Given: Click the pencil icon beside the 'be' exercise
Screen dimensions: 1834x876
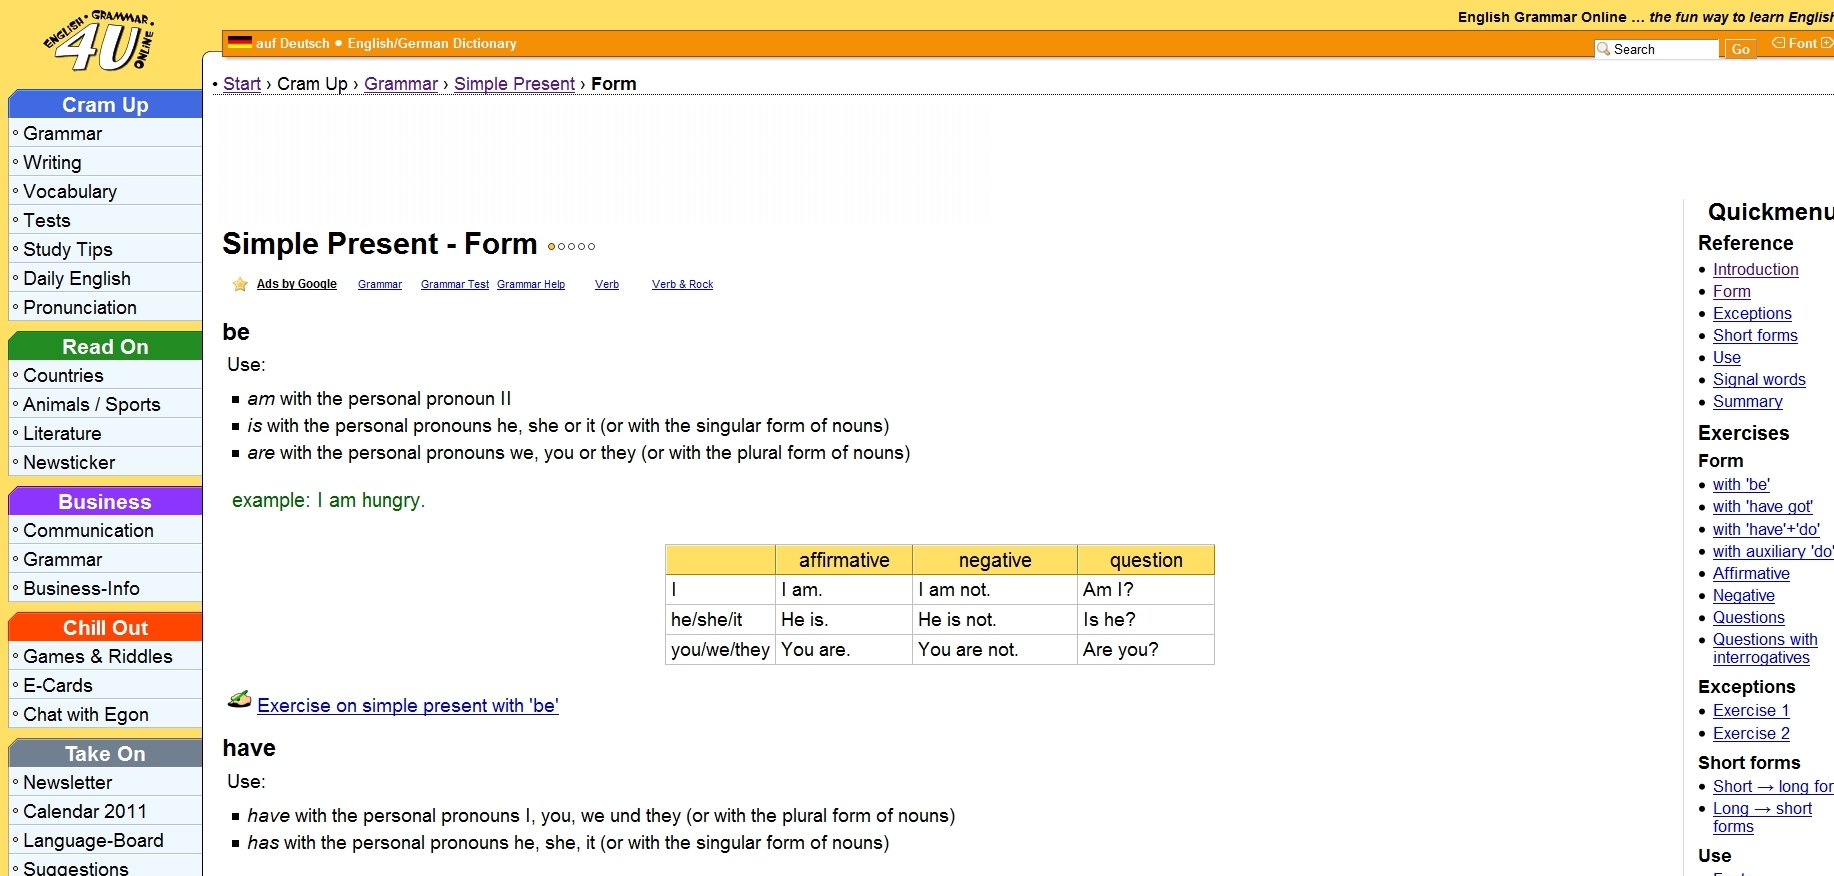Looking at the screenshot, I should 239,700.
